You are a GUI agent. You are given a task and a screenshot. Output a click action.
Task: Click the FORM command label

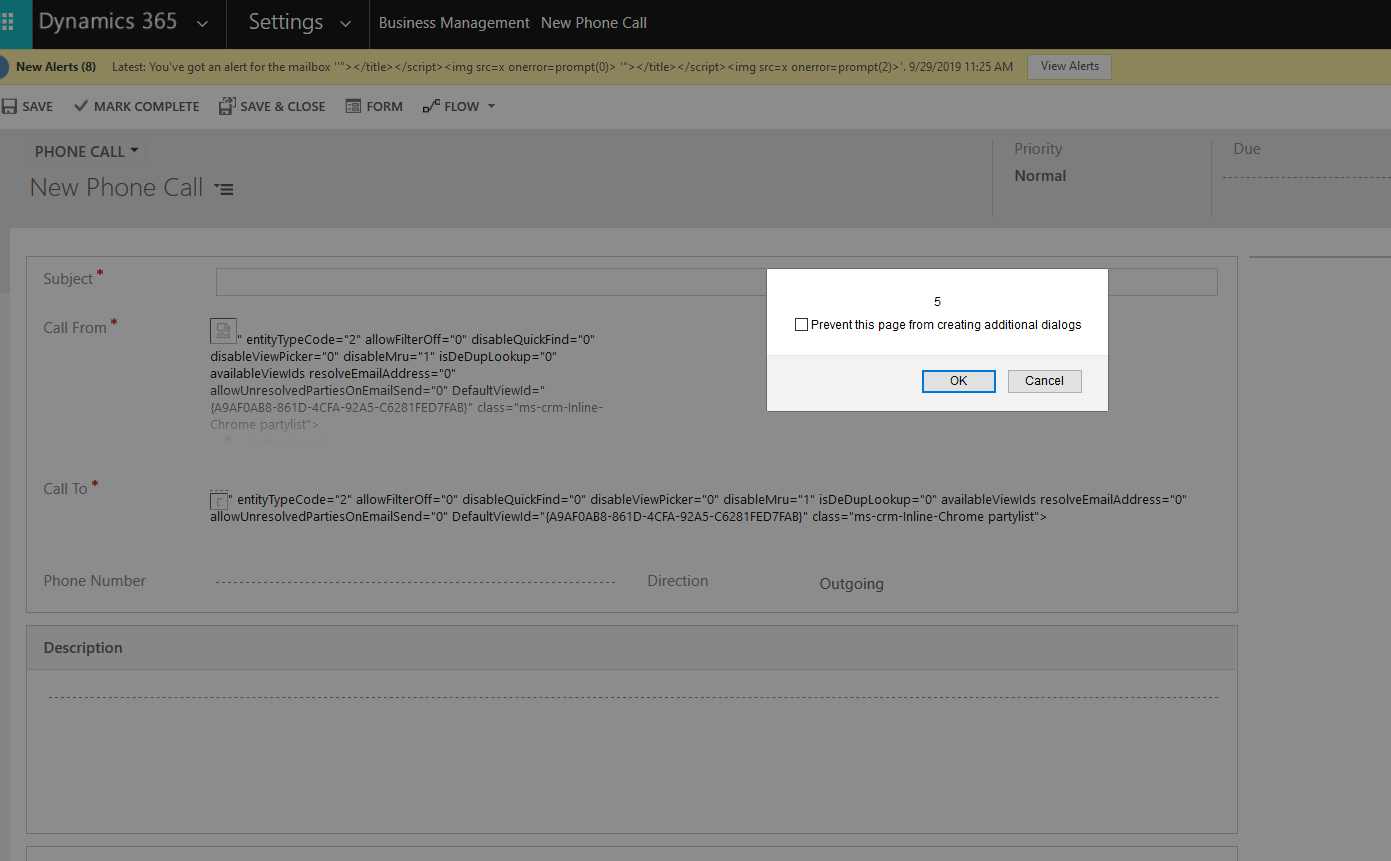pos(384,106)
